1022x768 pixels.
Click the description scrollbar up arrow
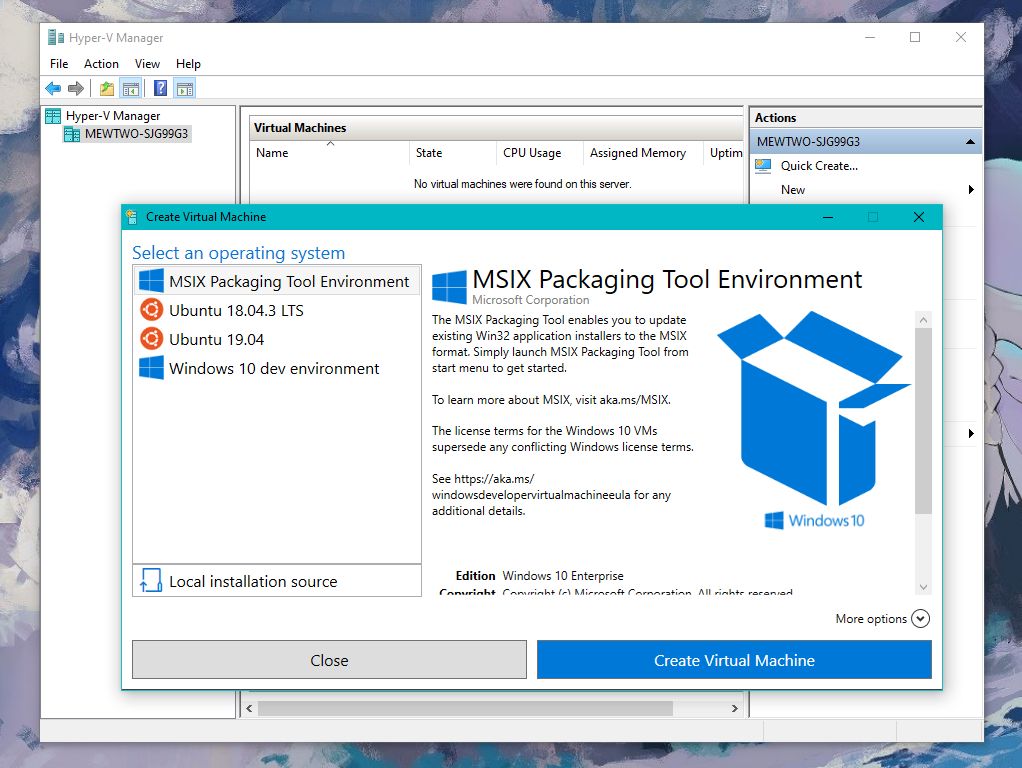point(923,319)
